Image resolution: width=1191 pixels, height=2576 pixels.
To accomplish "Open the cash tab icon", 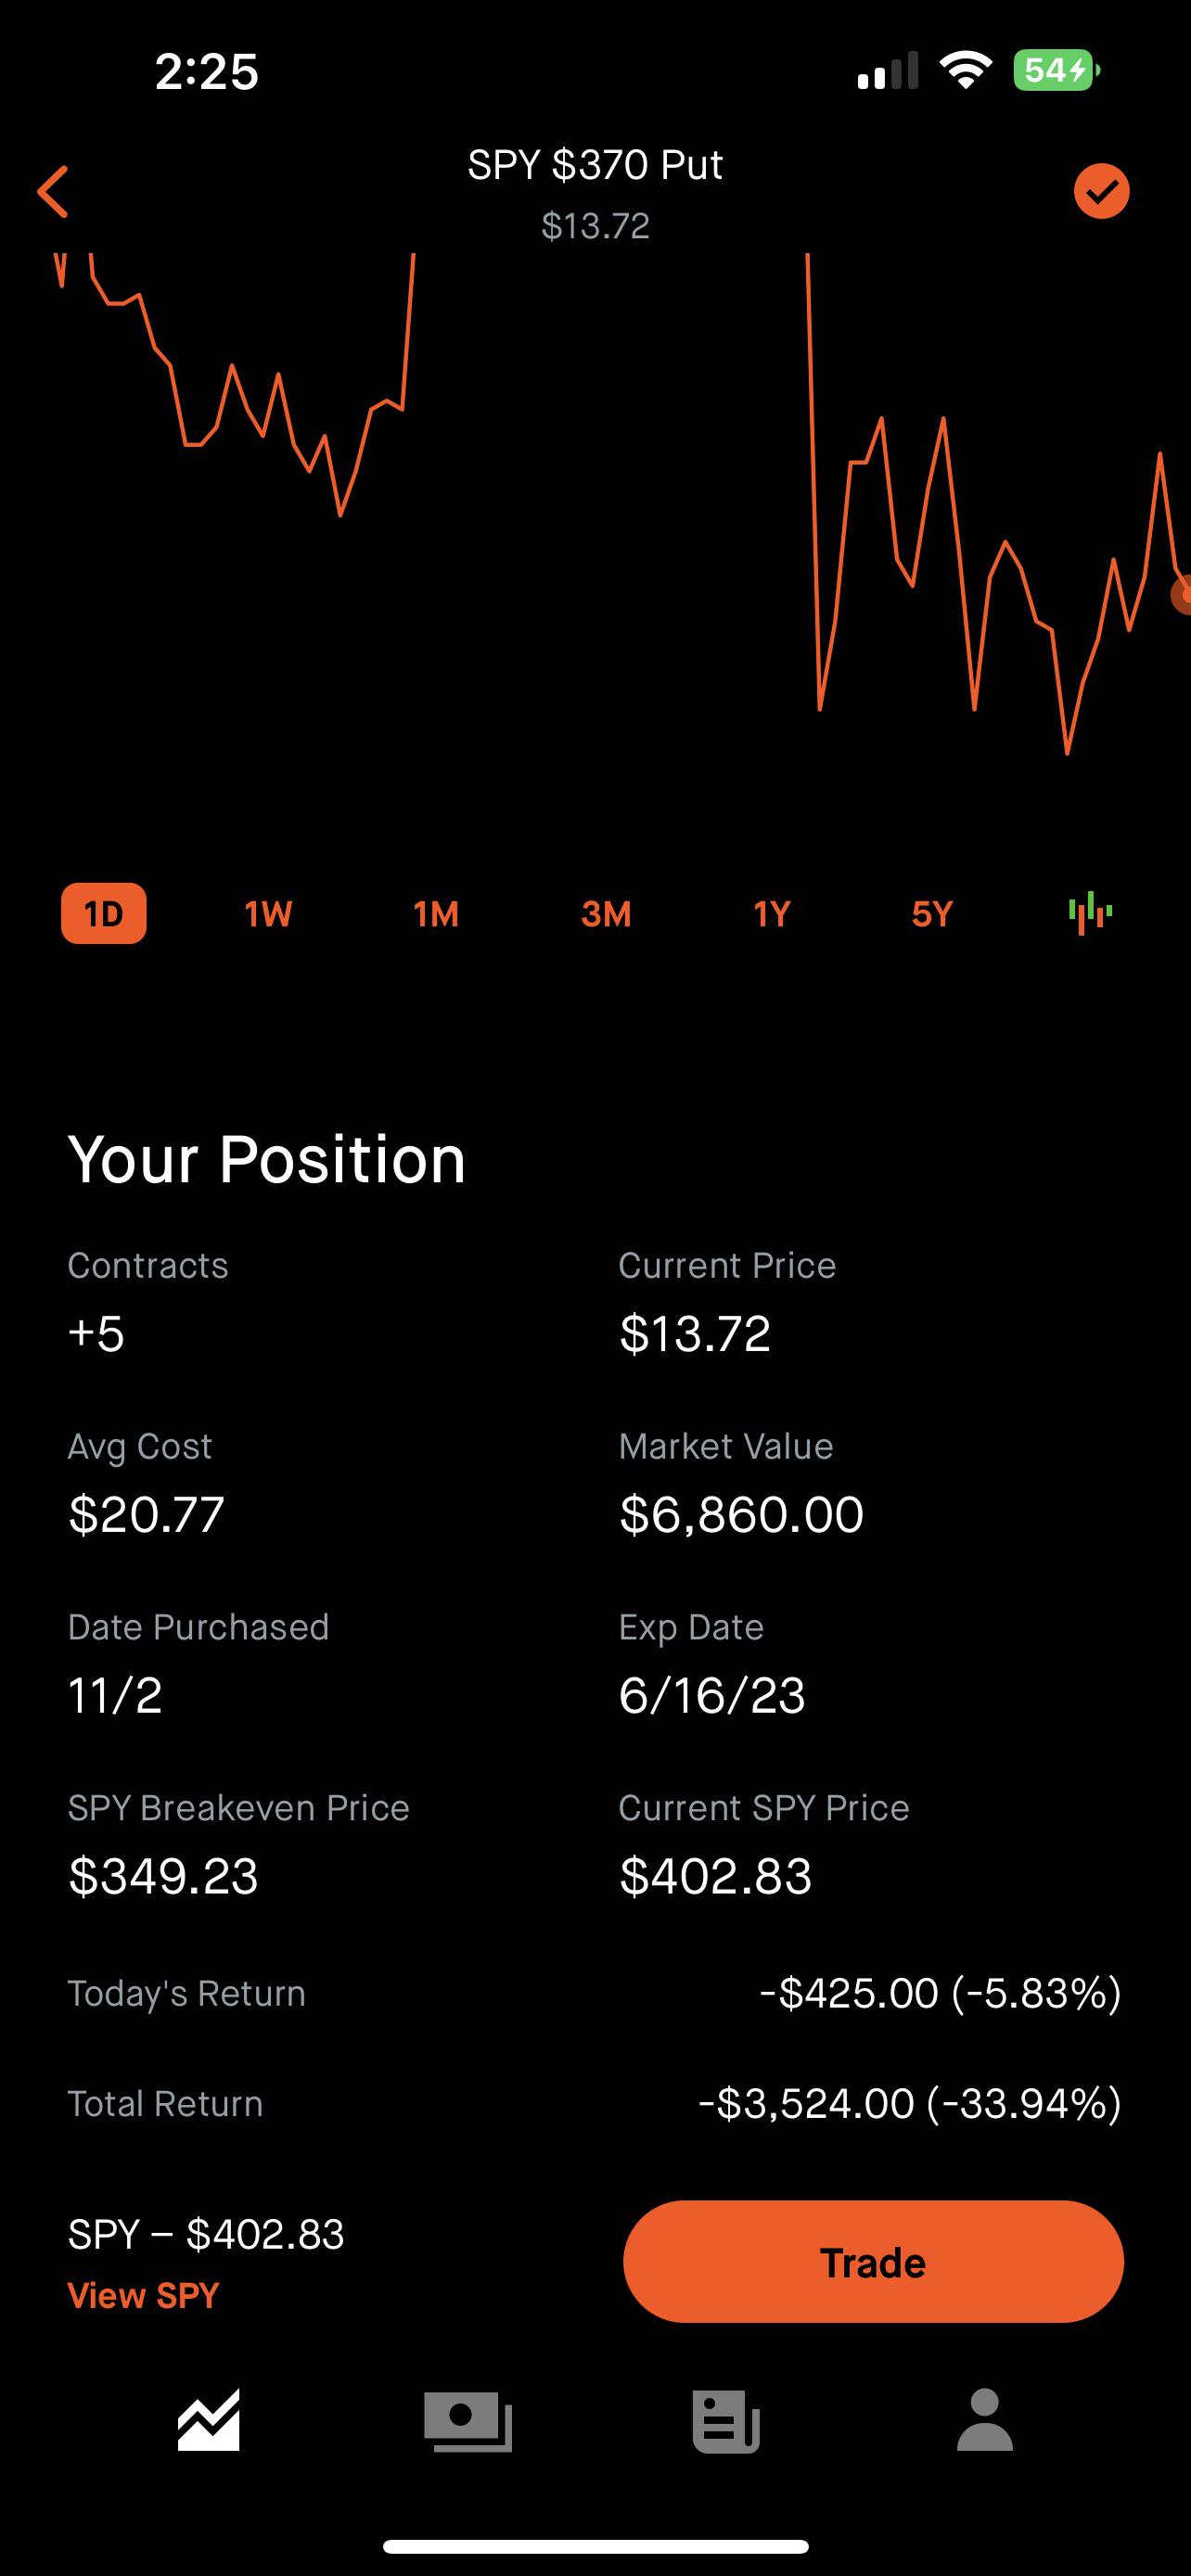I will click(x=467, y=2421).
